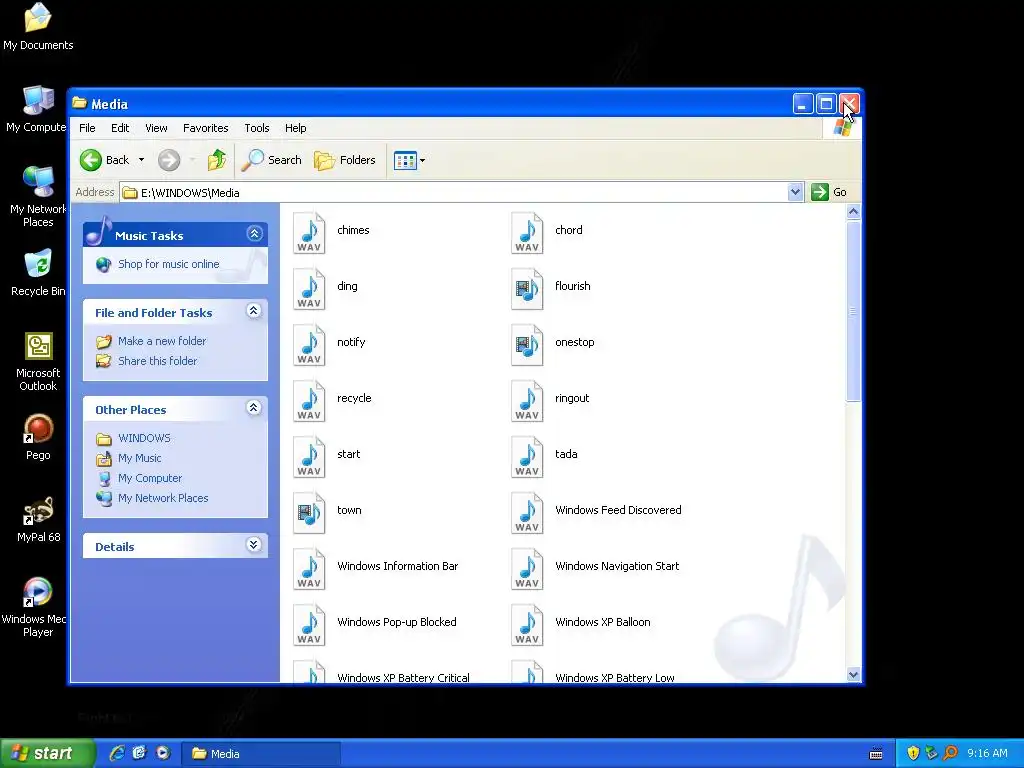Open My Music from Other Places
The height and width of the screenshot is (768, 1024).
pyautogui.click(x=139, y=458)
